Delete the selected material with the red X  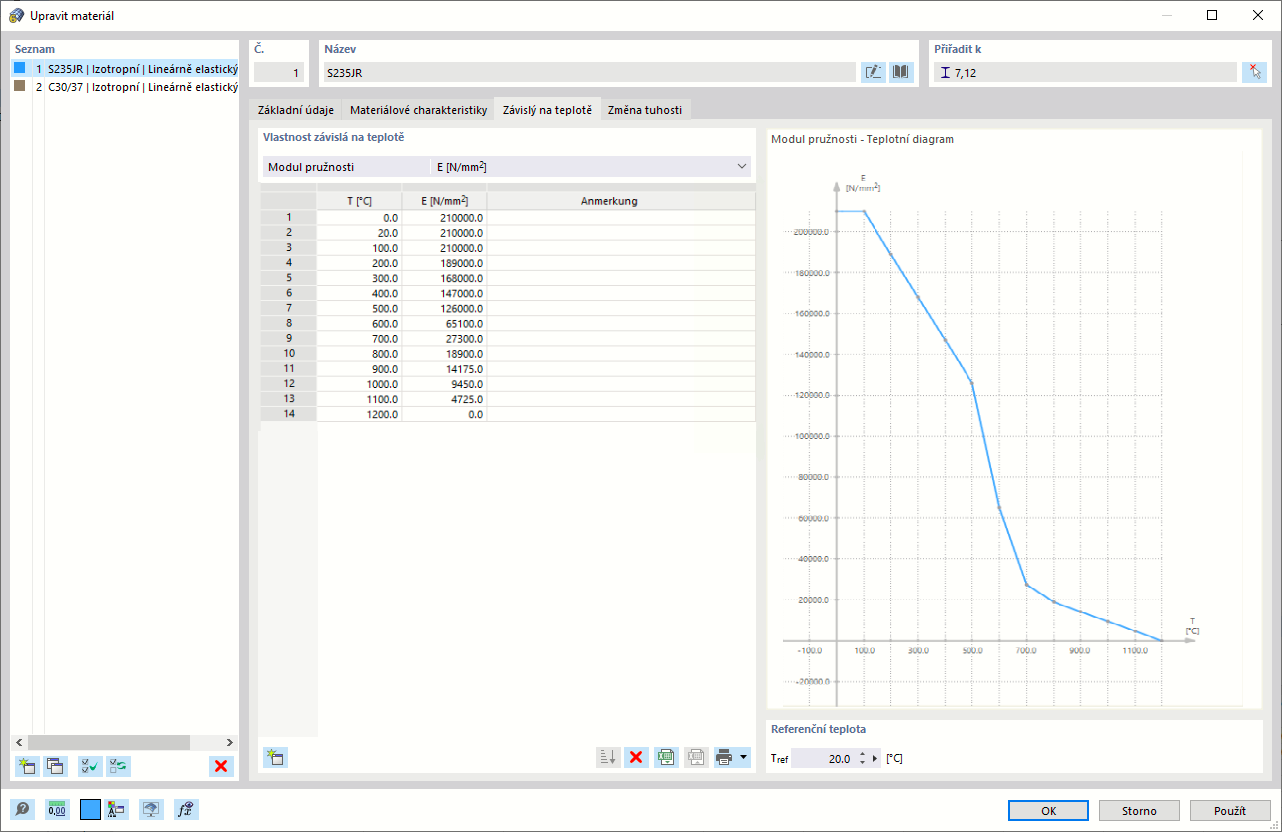coord(221,767)
